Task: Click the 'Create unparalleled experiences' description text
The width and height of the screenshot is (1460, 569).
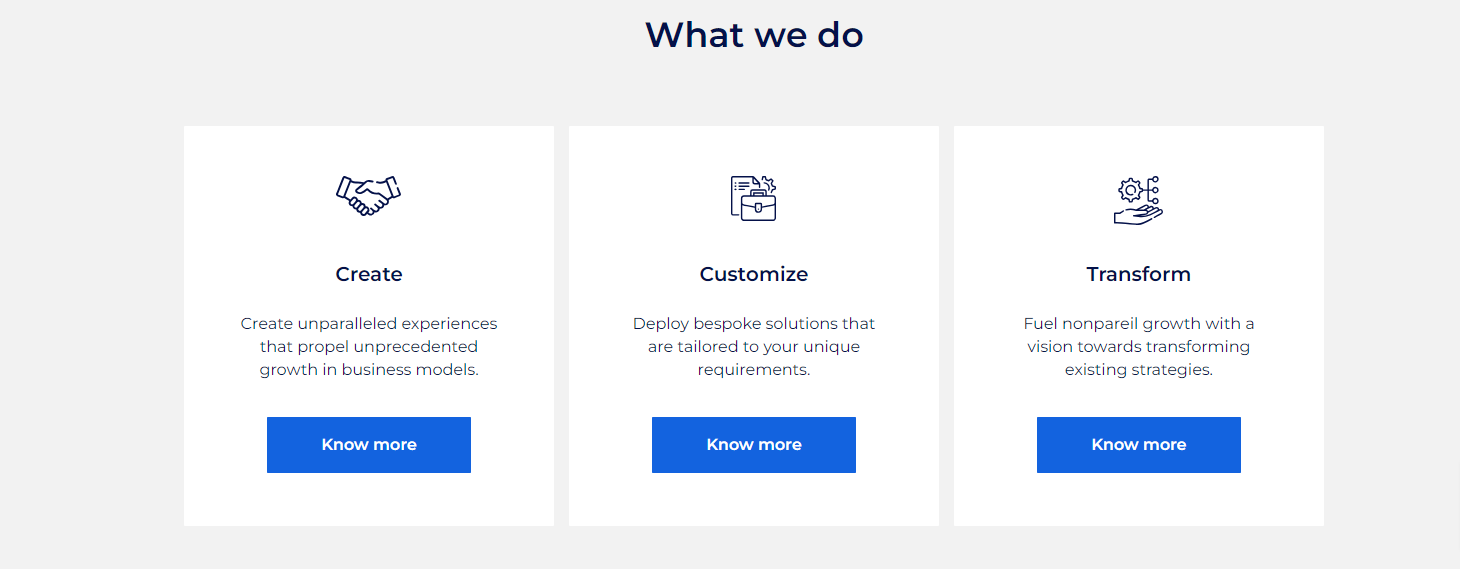Action: pos(369,346)
